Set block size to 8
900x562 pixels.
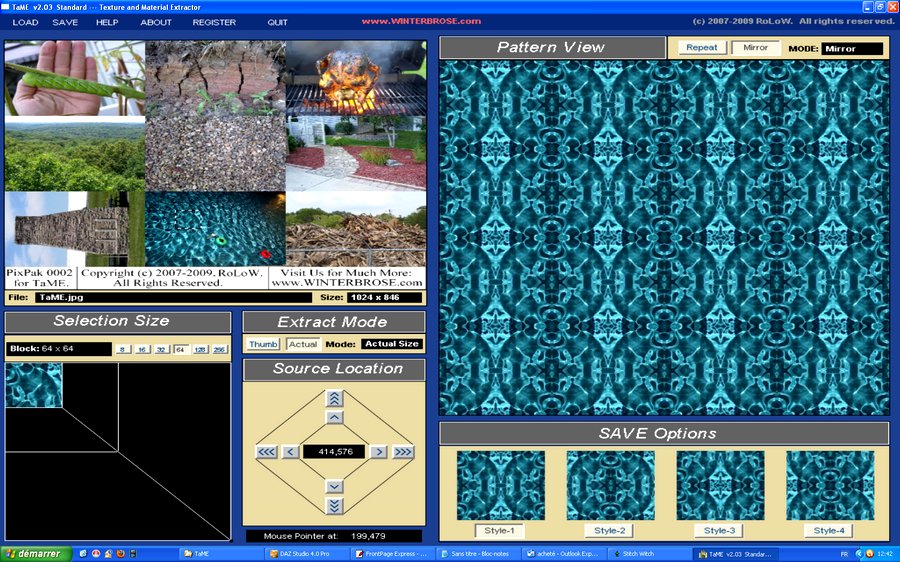(x=123, y=349)
